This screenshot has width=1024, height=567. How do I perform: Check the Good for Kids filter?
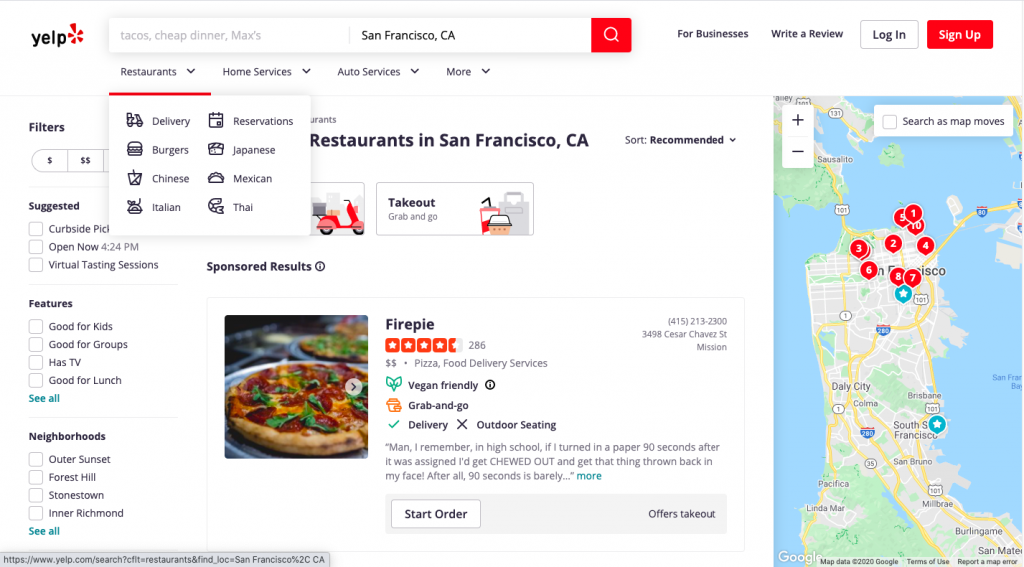coord(36,326)
